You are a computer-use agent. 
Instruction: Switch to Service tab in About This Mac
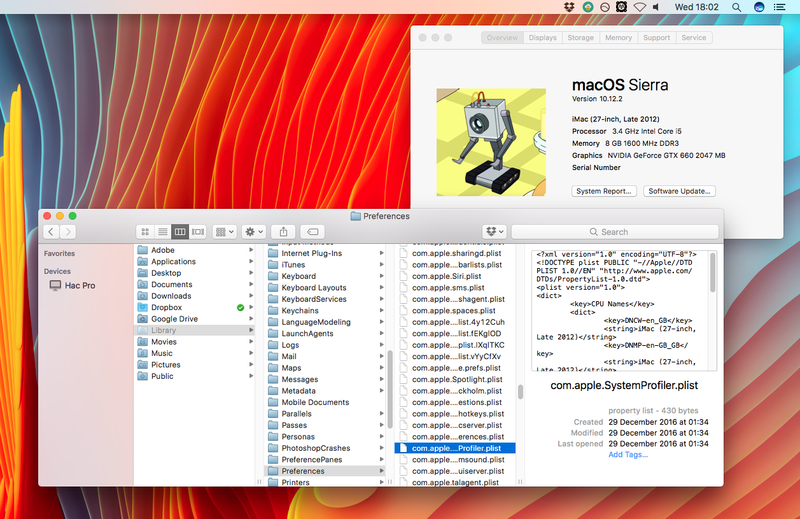pos(694,38)
